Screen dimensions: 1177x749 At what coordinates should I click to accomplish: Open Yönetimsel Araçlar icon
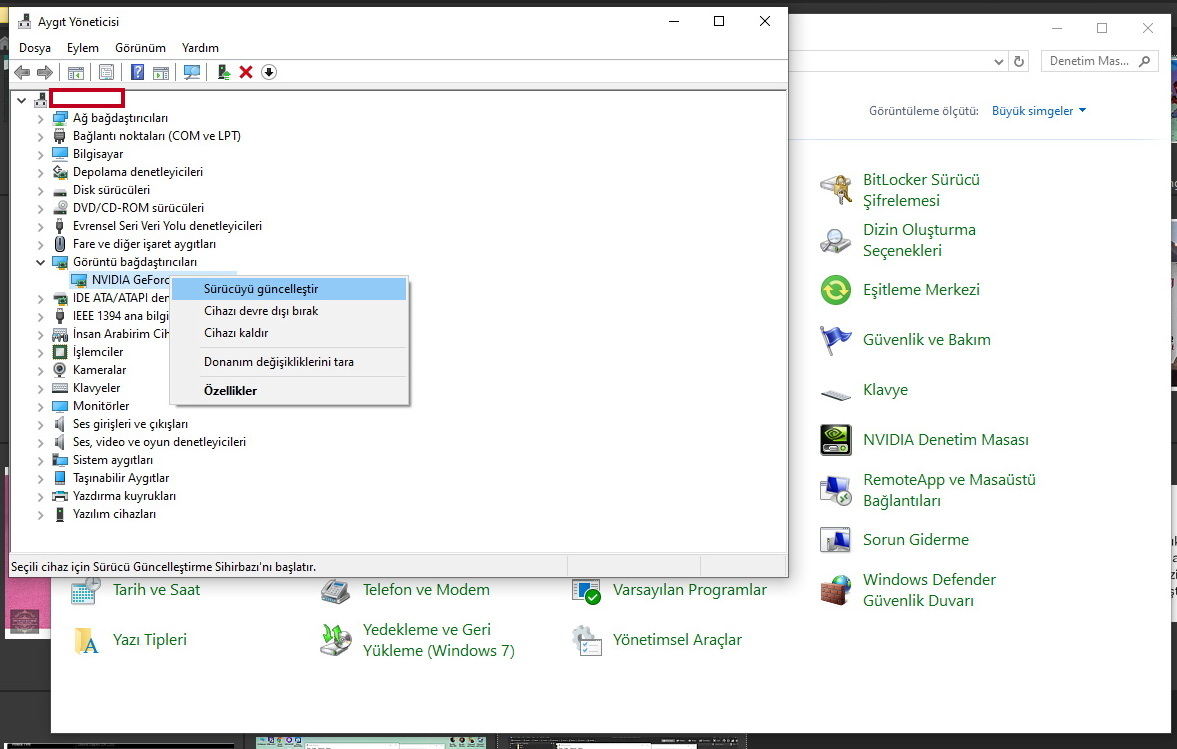tap(585, 640)
